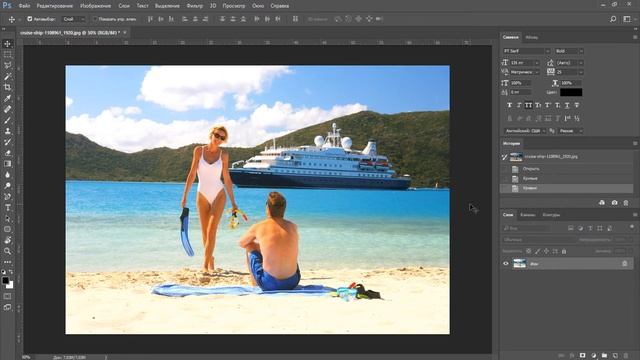This screenshot has height=360, width=640.
Task: Toggle the Auto-Select checkbox
Action: tap(29, 19)
